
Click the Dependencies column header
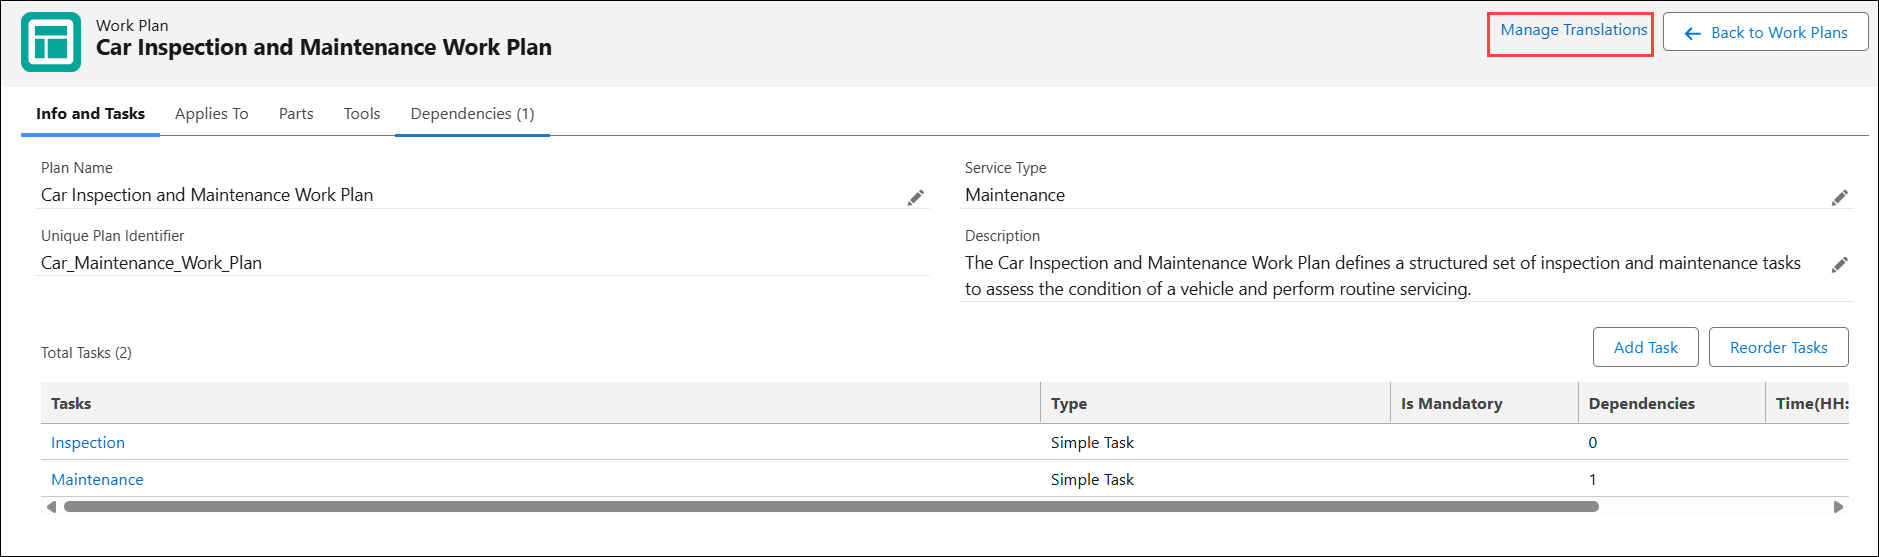click(x=1671, y=403)
